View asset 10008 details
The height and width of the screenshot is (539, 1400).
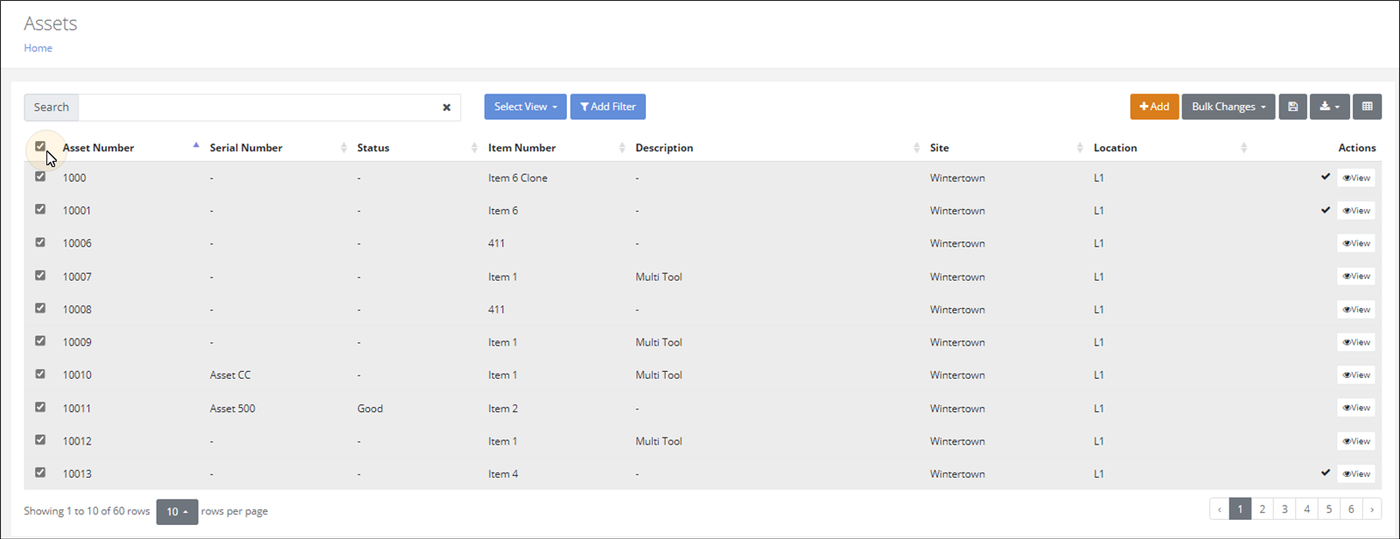point(1356,309)
